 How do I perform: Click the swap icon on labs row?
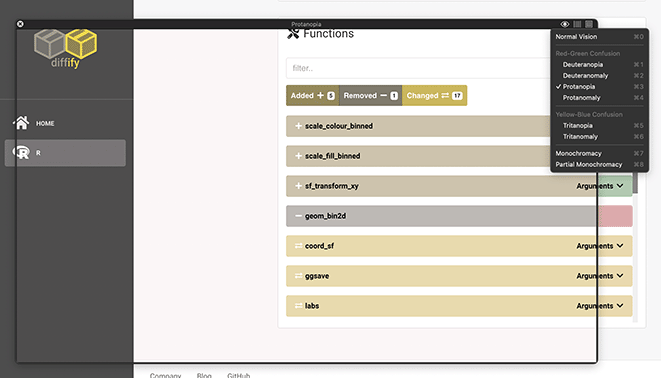pos(298,306)
